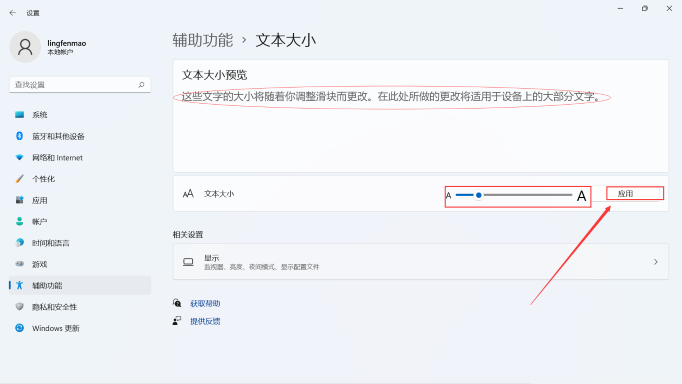Screen dimensions: 682x384
Task: Select the 游戏 controller icon
Action: point(20,264)
